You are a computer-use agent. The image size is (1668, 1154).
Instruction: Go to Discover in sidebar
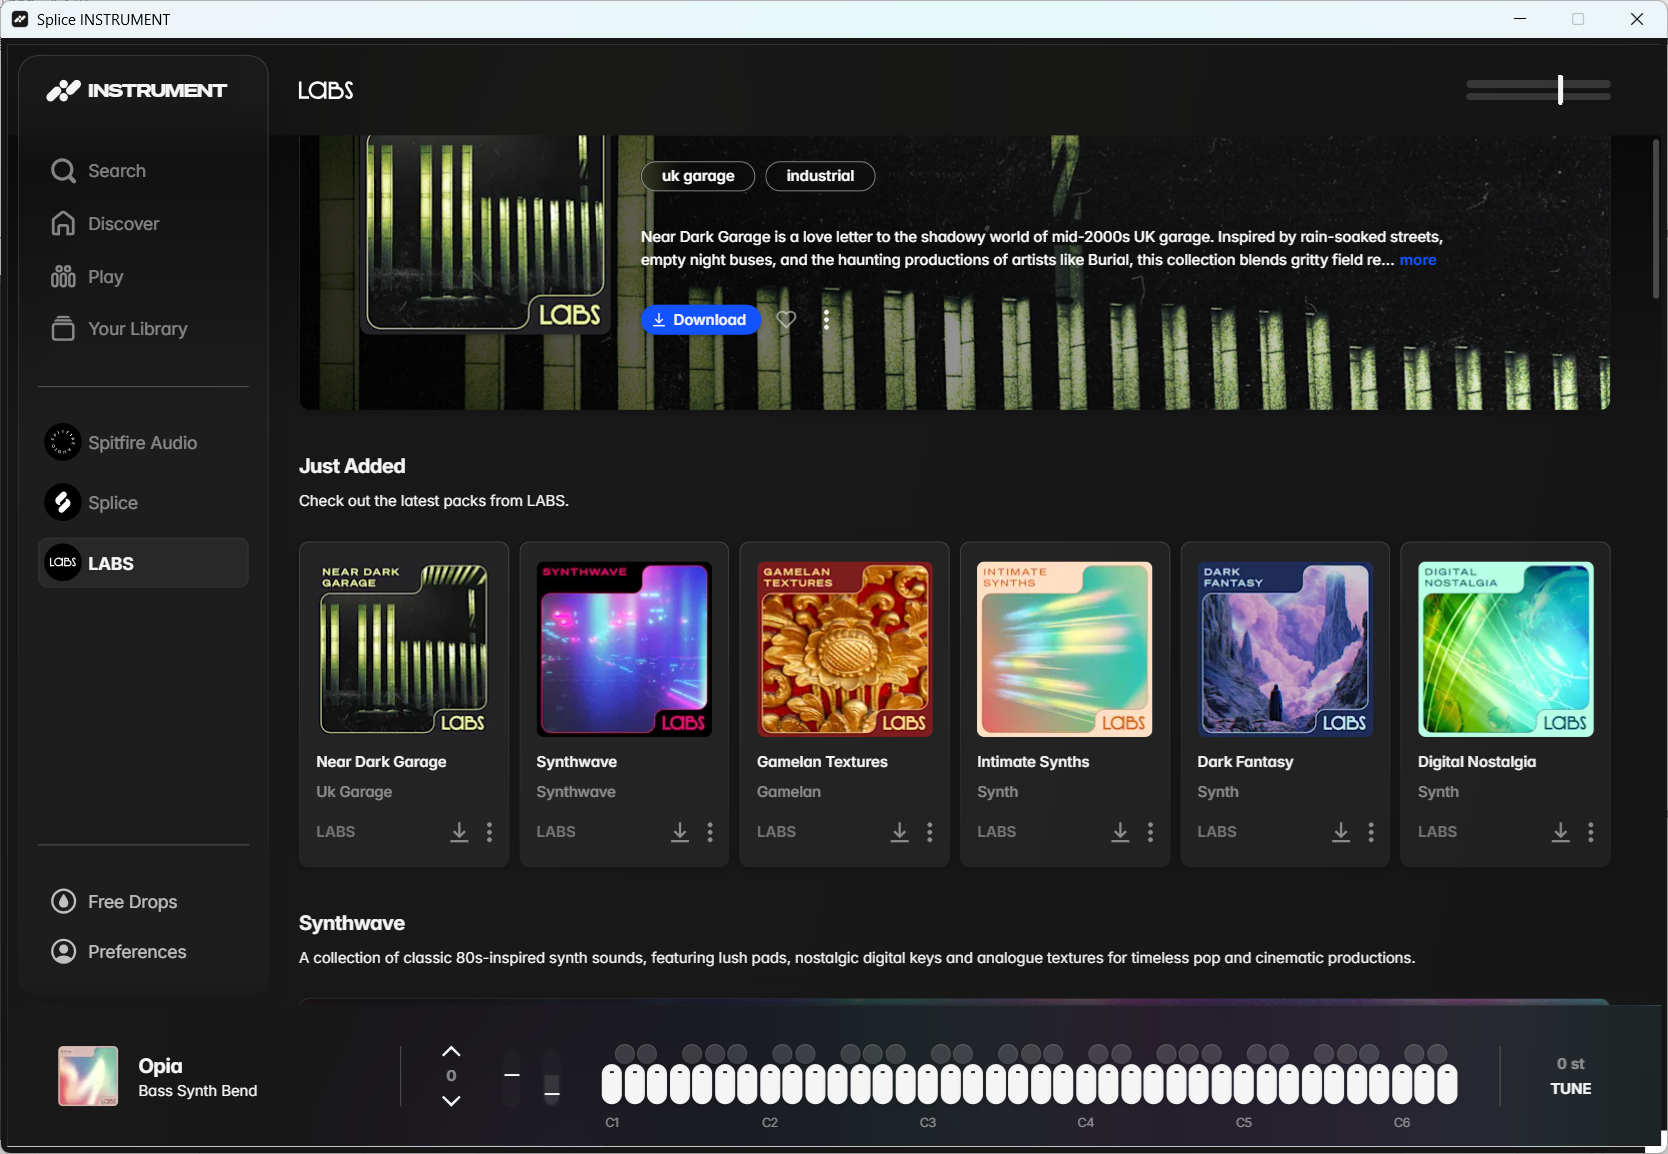point(105,224)
